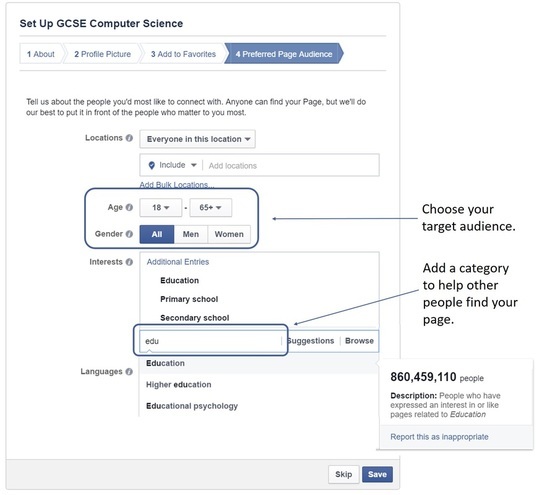Screen dimensions: 542x495
Task: Open the 3 Add to Favorites step
Action: (x=183, y=54)
